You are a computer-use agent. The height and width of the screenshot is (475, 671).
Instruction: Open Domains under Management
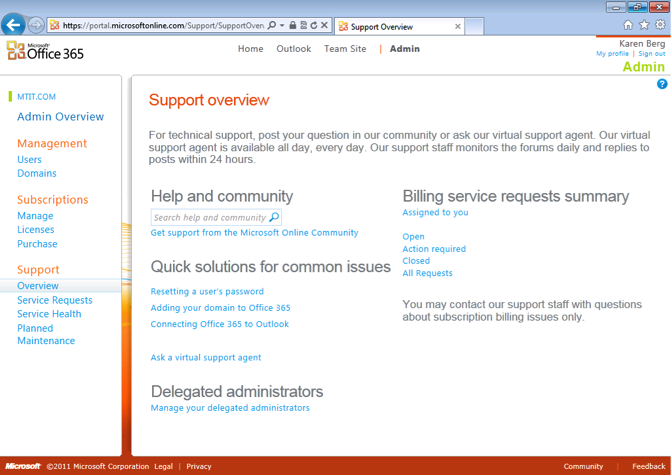point(37,173)
